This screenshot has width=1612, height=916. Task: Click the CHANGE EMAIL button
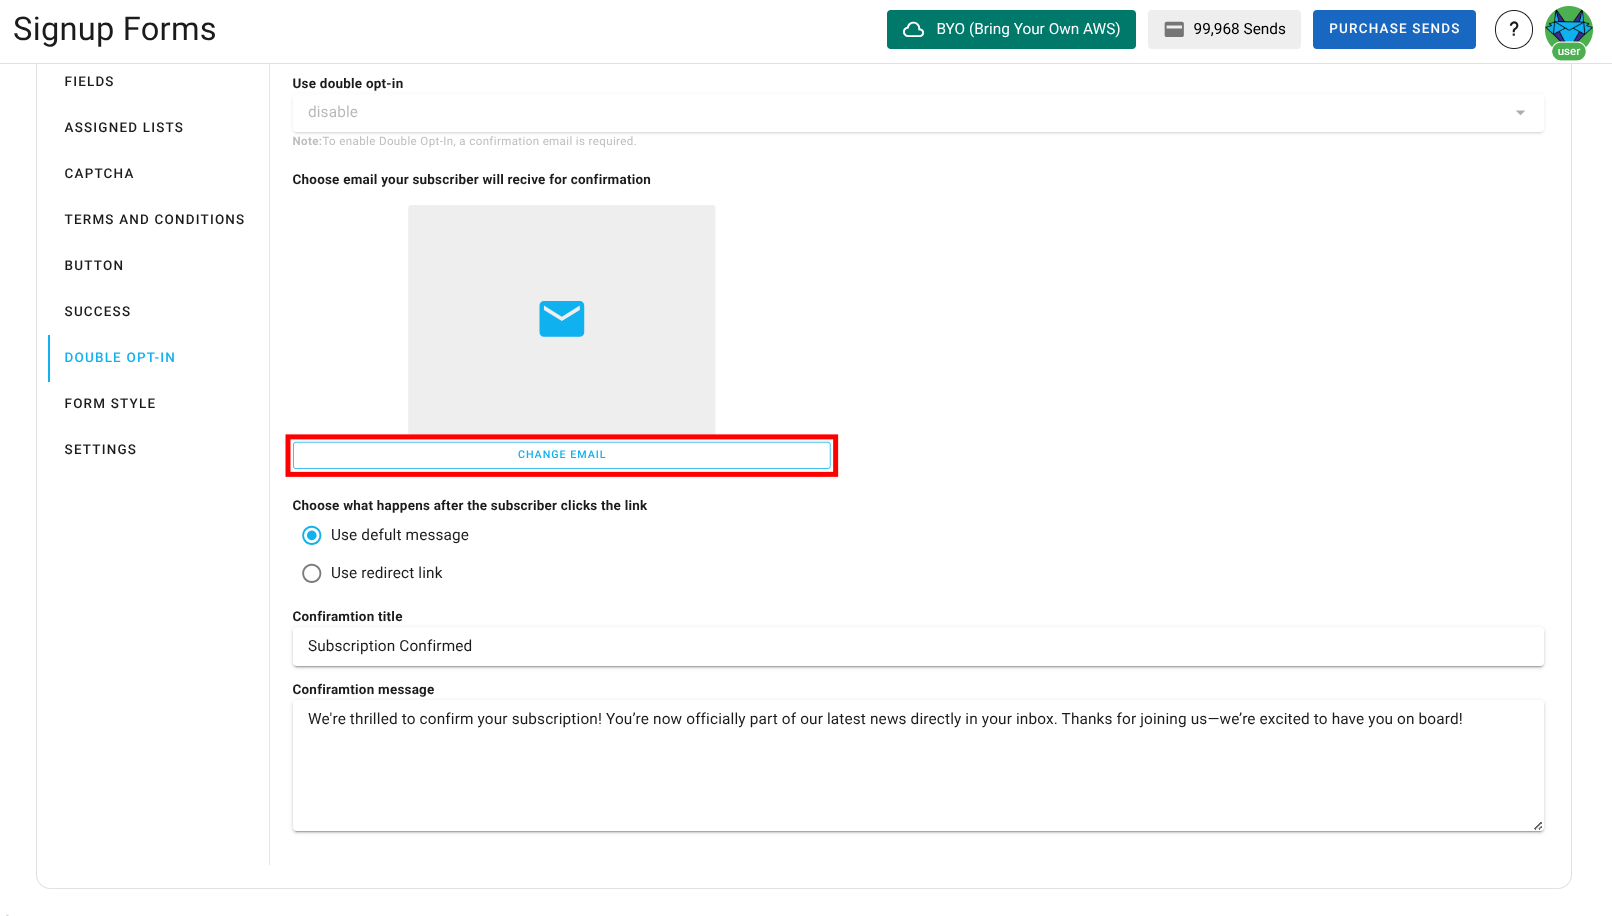561,454
